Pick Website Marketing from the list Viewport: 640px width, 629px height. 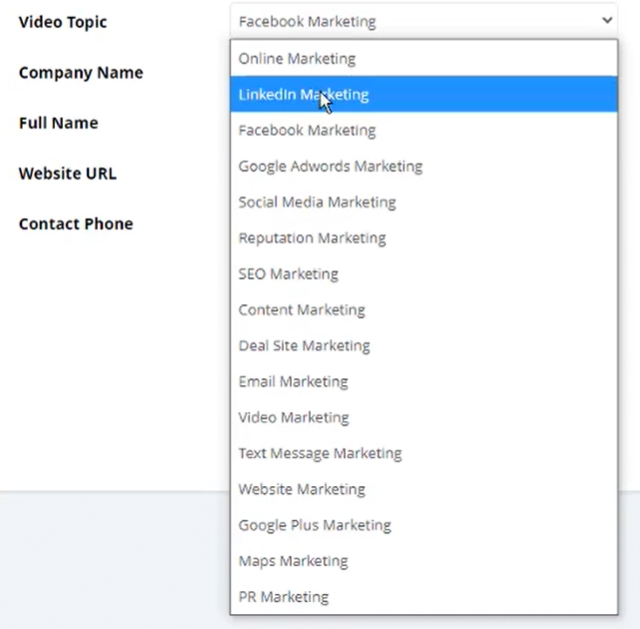[x=302, y=489]
